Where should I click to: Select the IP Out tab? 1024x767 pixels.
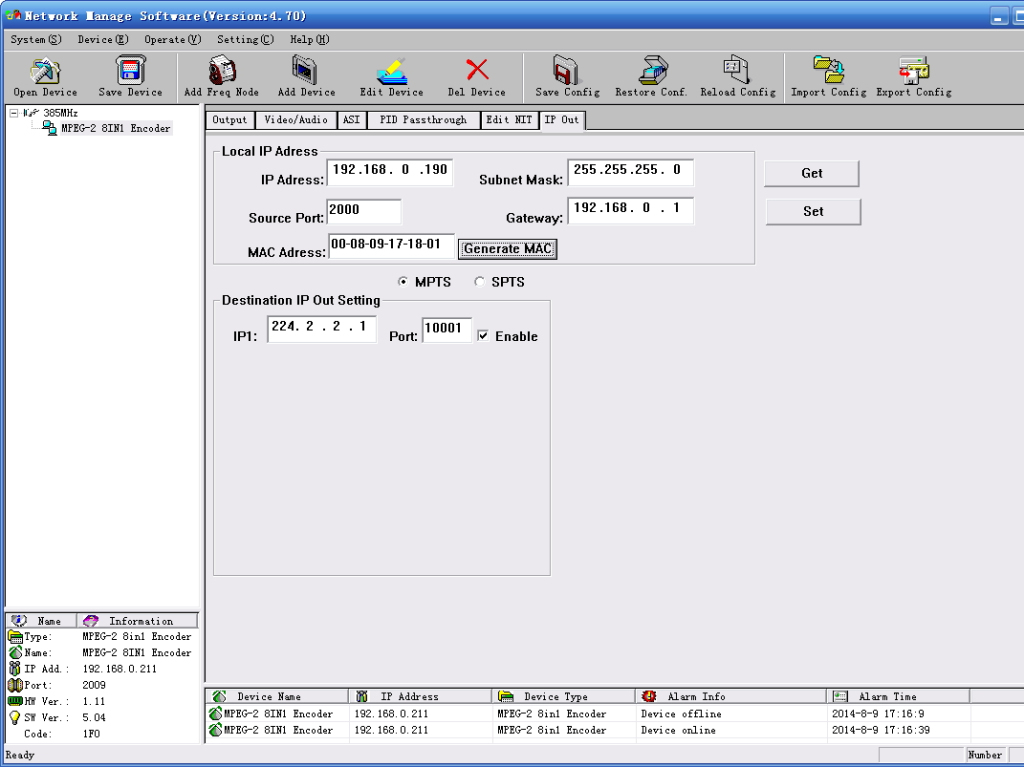pos(562,120)
